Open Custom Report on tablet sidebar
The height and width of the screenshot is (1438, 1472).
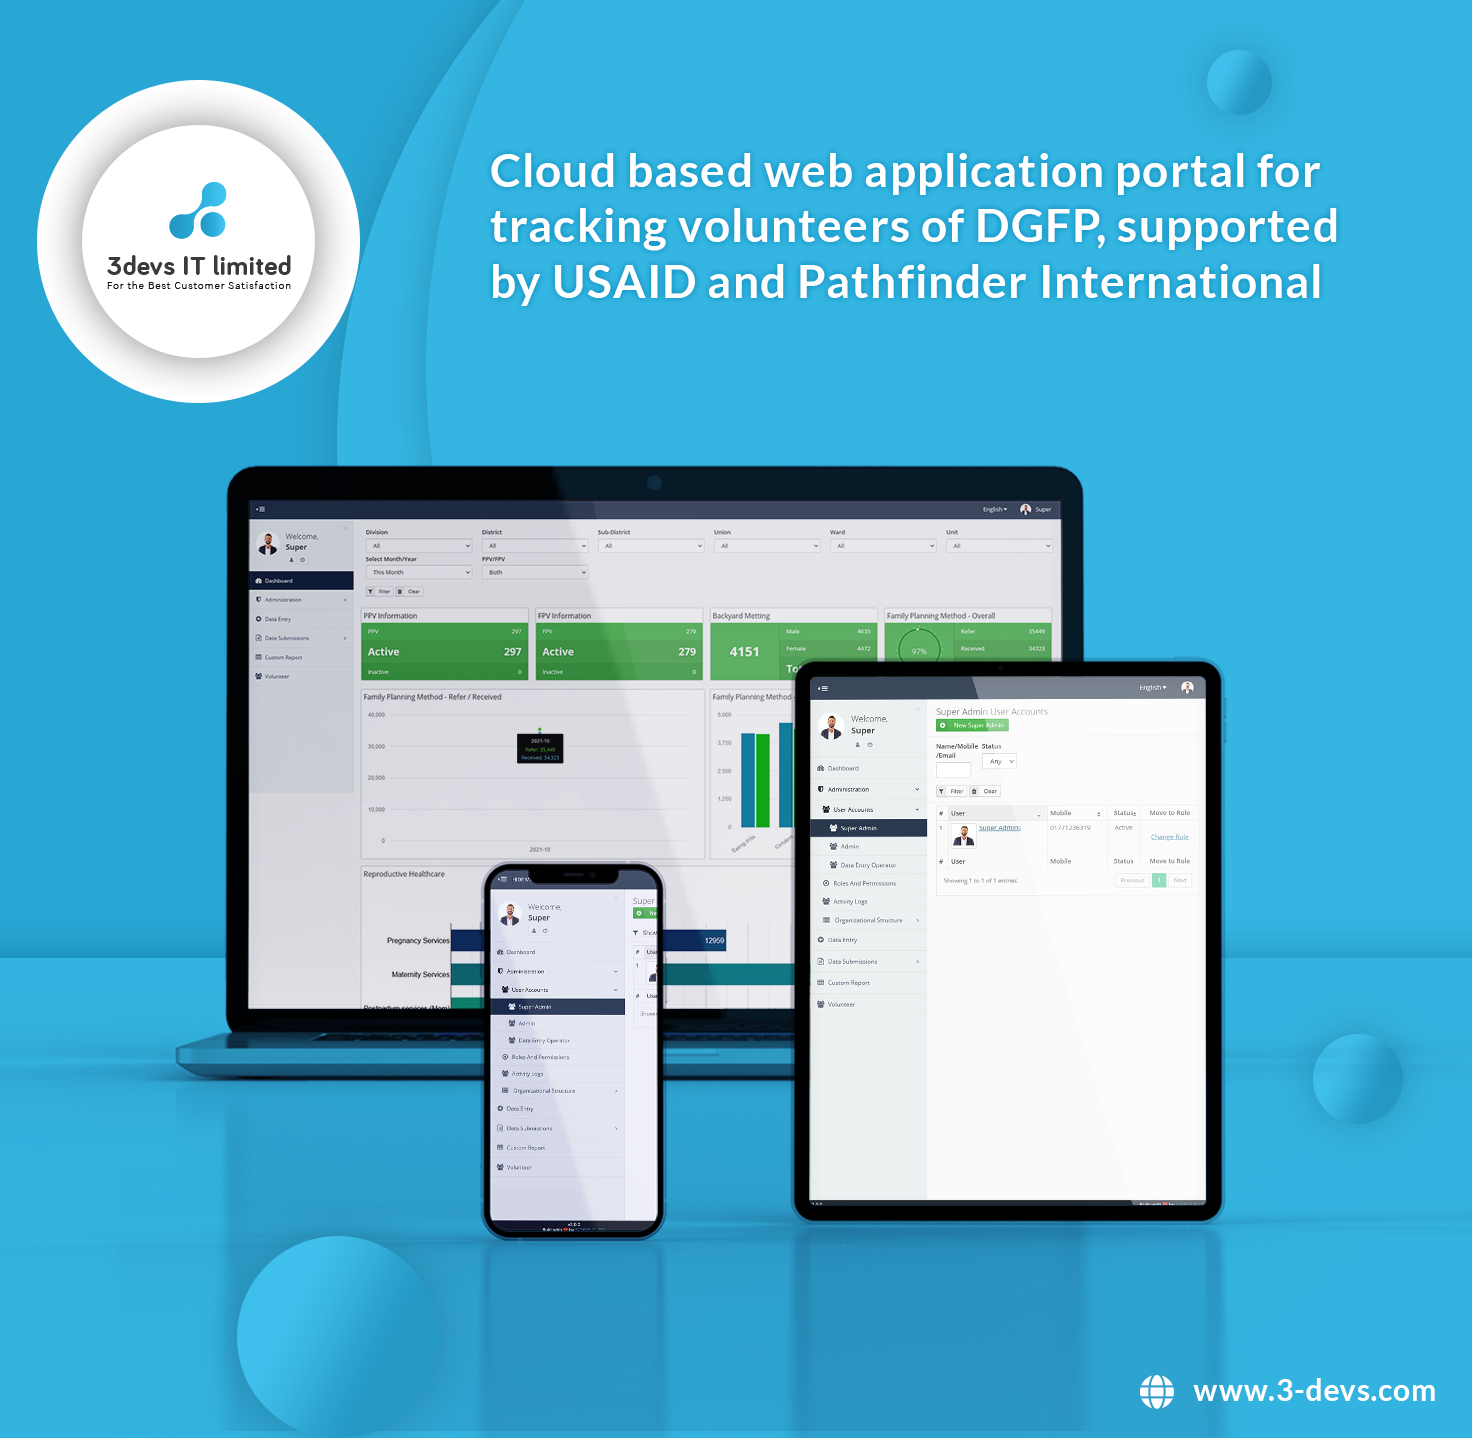[x=868, y=983]
